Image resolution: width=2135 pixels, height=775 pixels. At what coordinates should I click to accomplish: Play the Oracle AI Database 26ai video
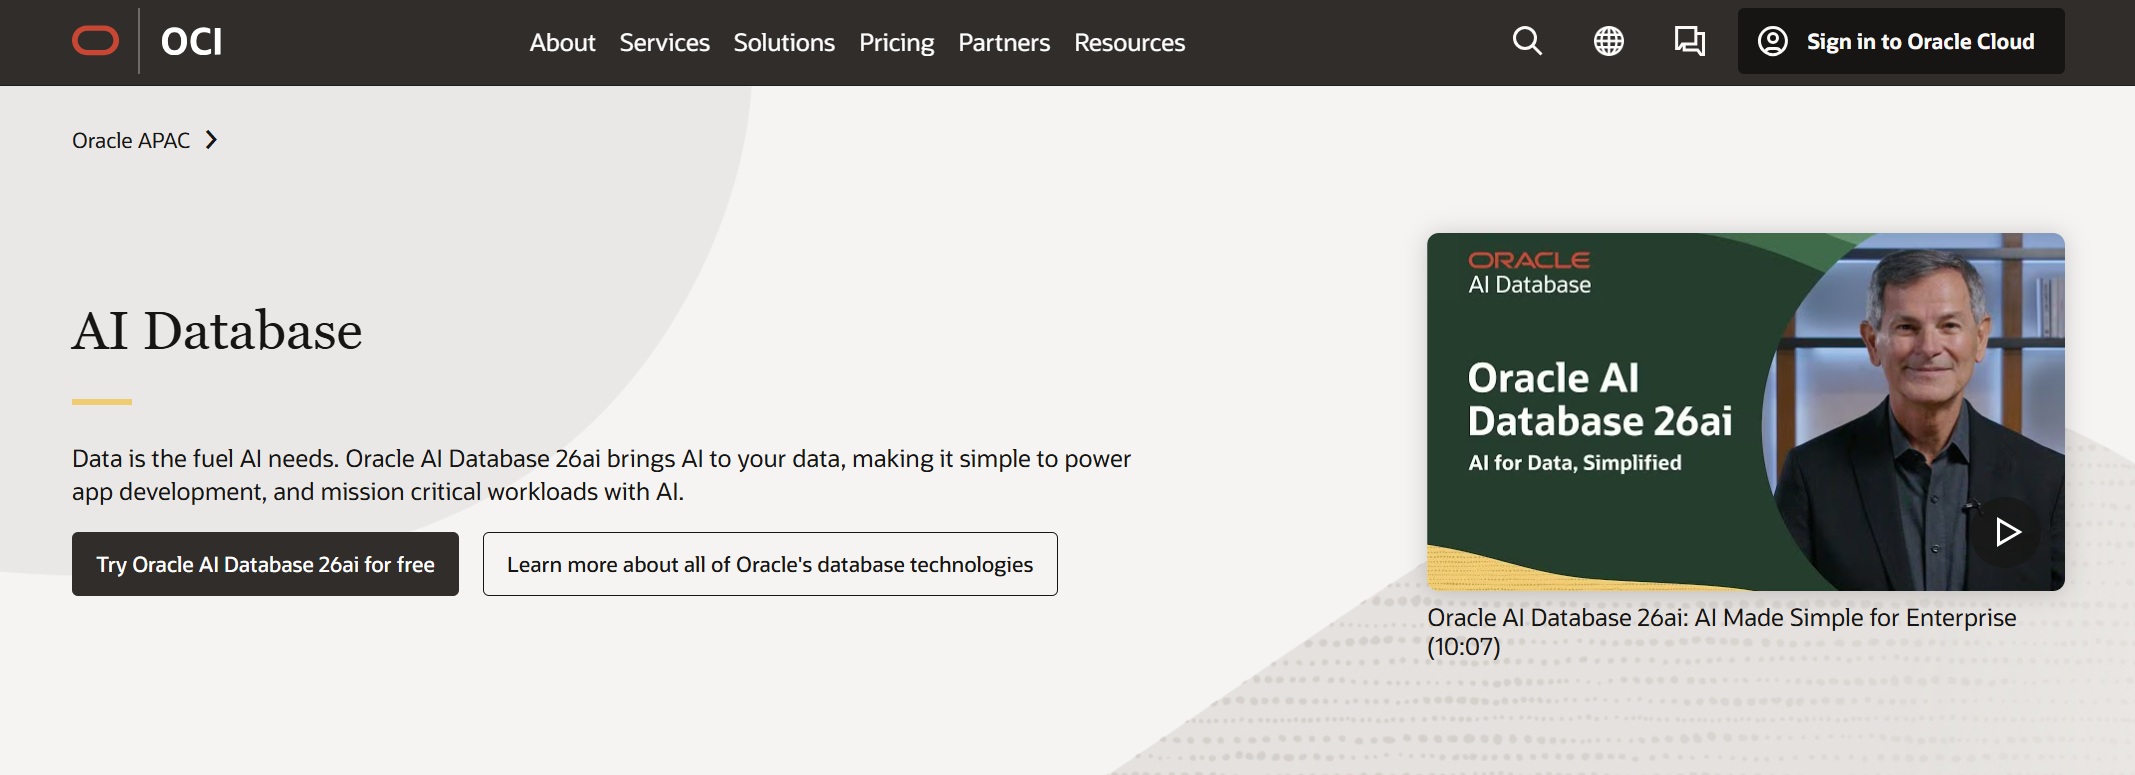2005,531
